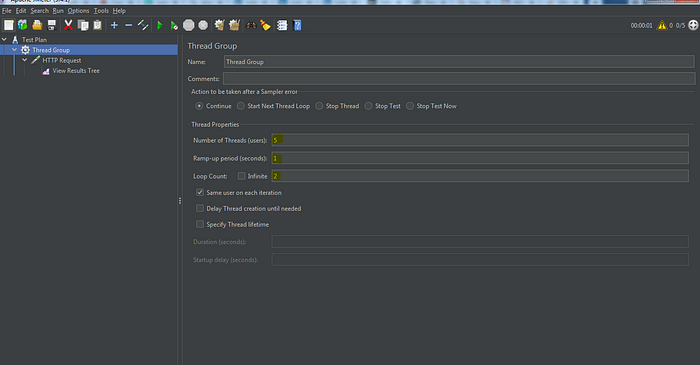Open the Tools menu
The height and width of the screenshot is (365, 700).
tap(101, 11)
